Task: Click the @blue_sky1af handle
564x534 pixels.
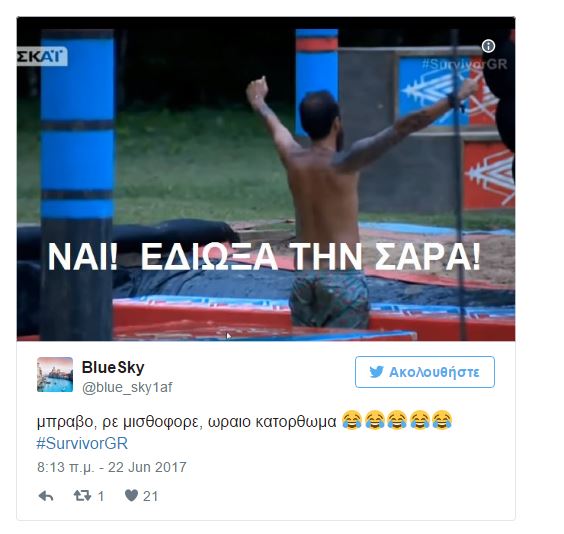Action: [127, 387]
